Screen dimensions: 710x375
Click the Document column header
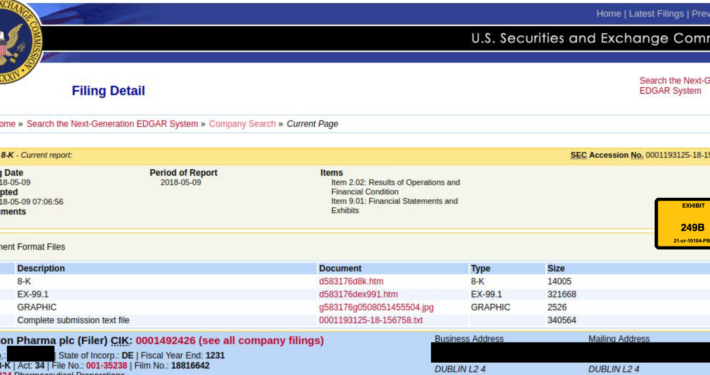[x=340, y=268]
